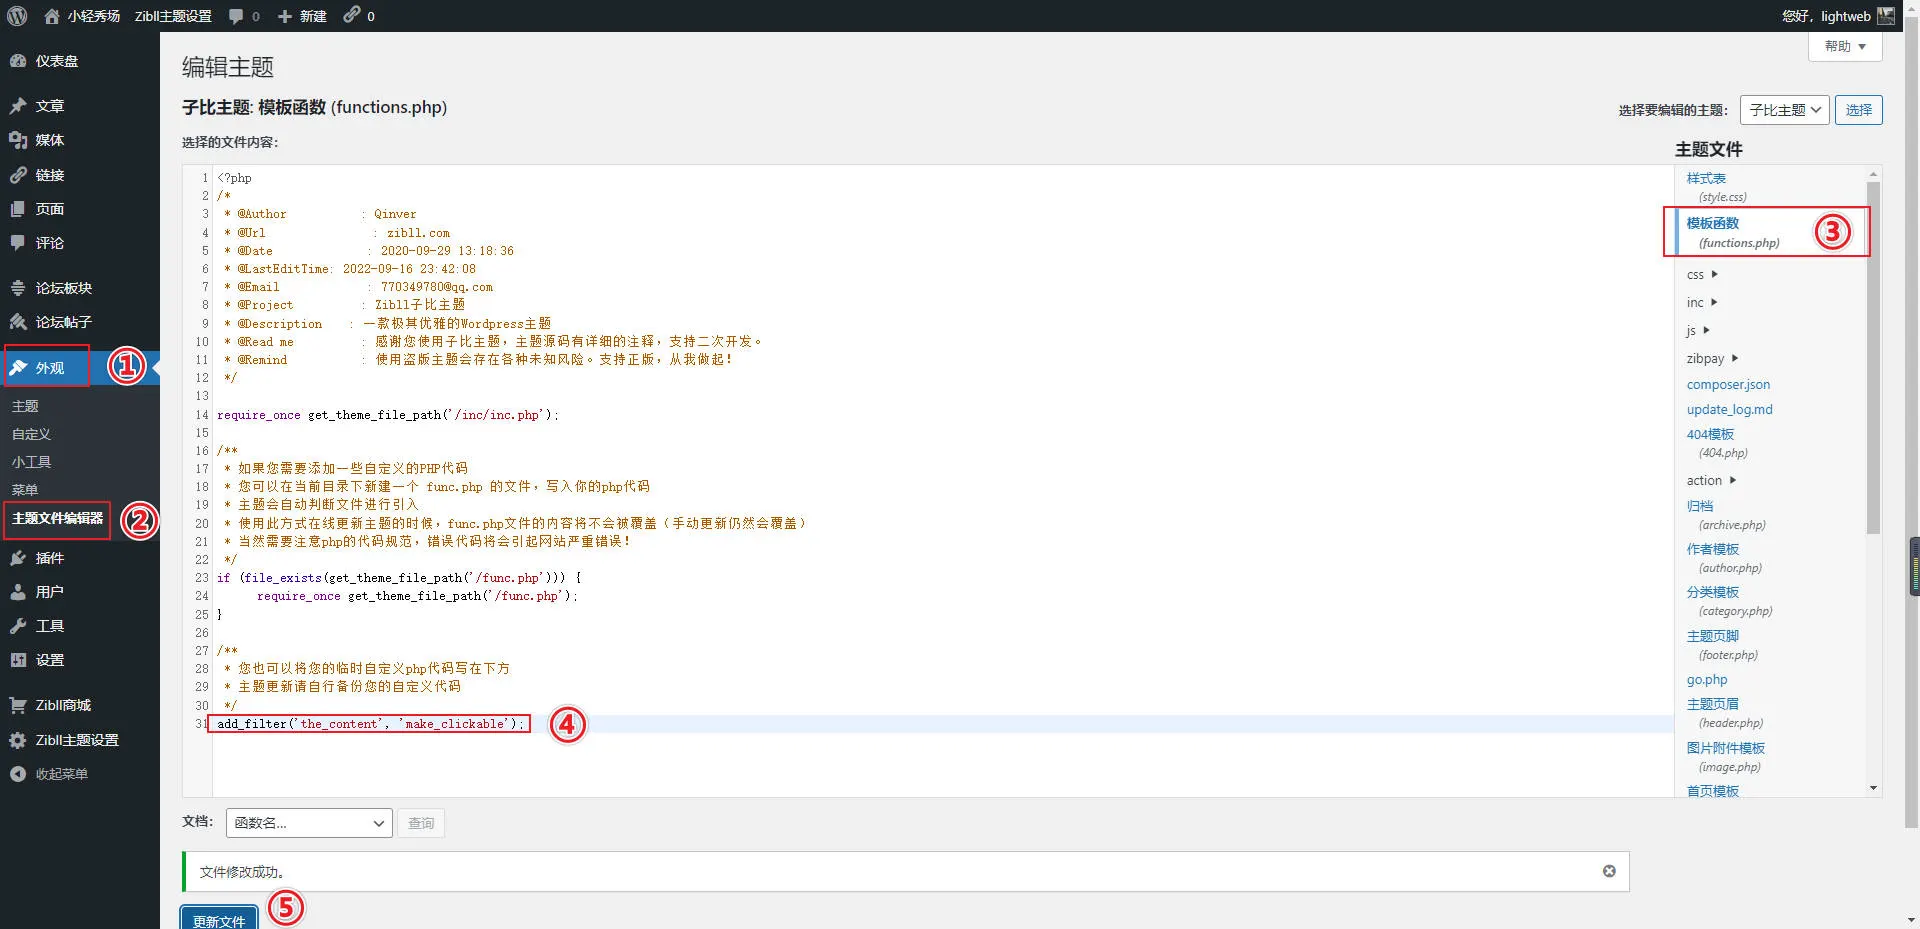Click the 用户 users icon

click(18, 592)
